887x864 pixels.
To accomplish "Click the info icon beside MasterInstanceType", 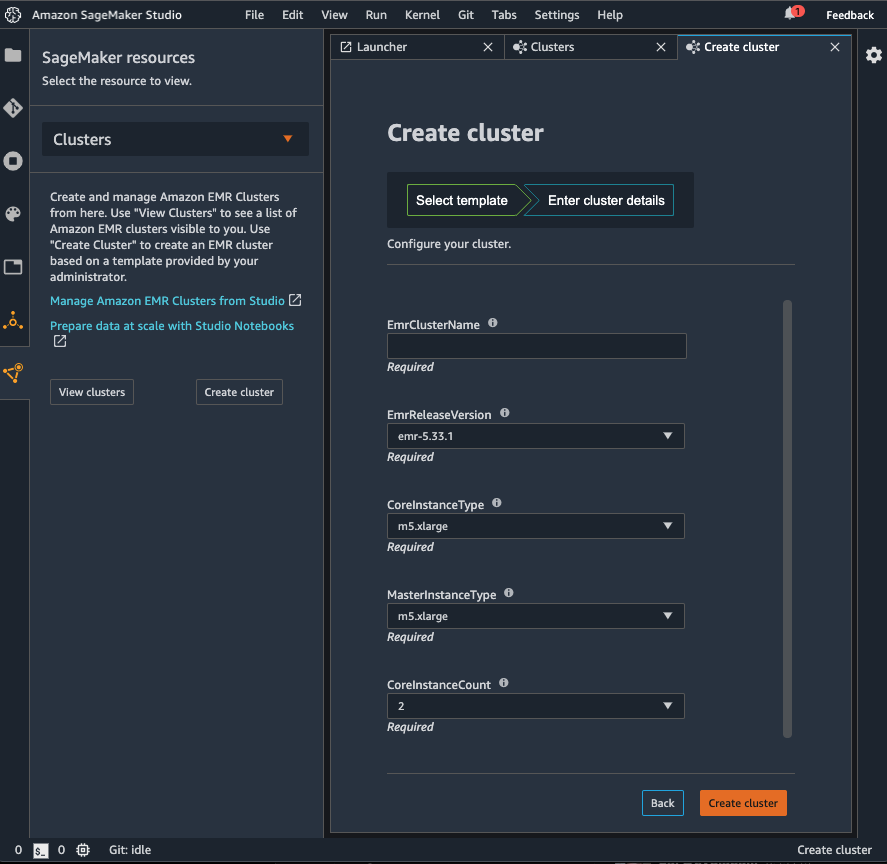I will tap(509, 592).
